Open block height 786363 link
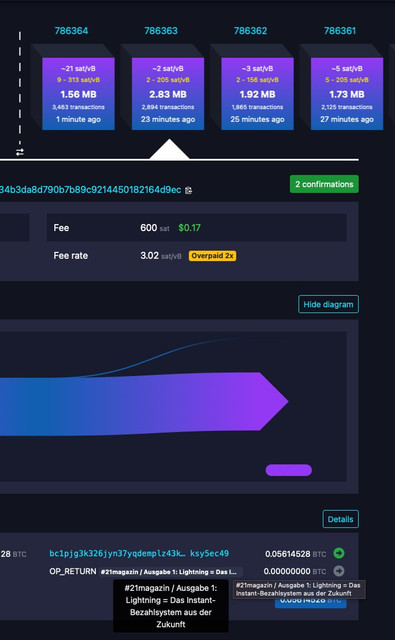The image size is (395, 640). click(161, 31)
